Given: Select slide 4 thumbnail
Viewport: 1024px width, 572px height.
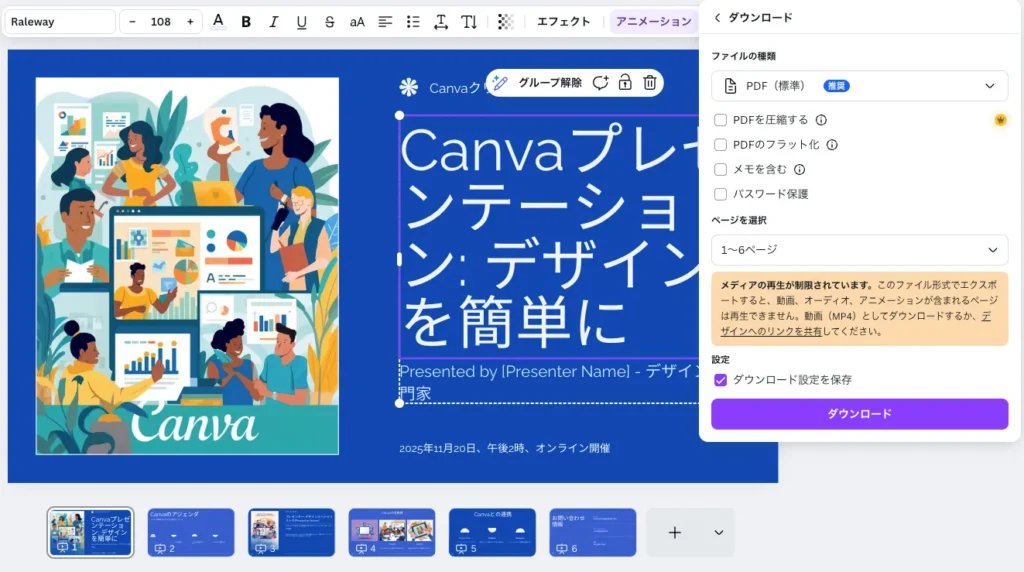Looking at the screenshot, I should click(392, 533).
